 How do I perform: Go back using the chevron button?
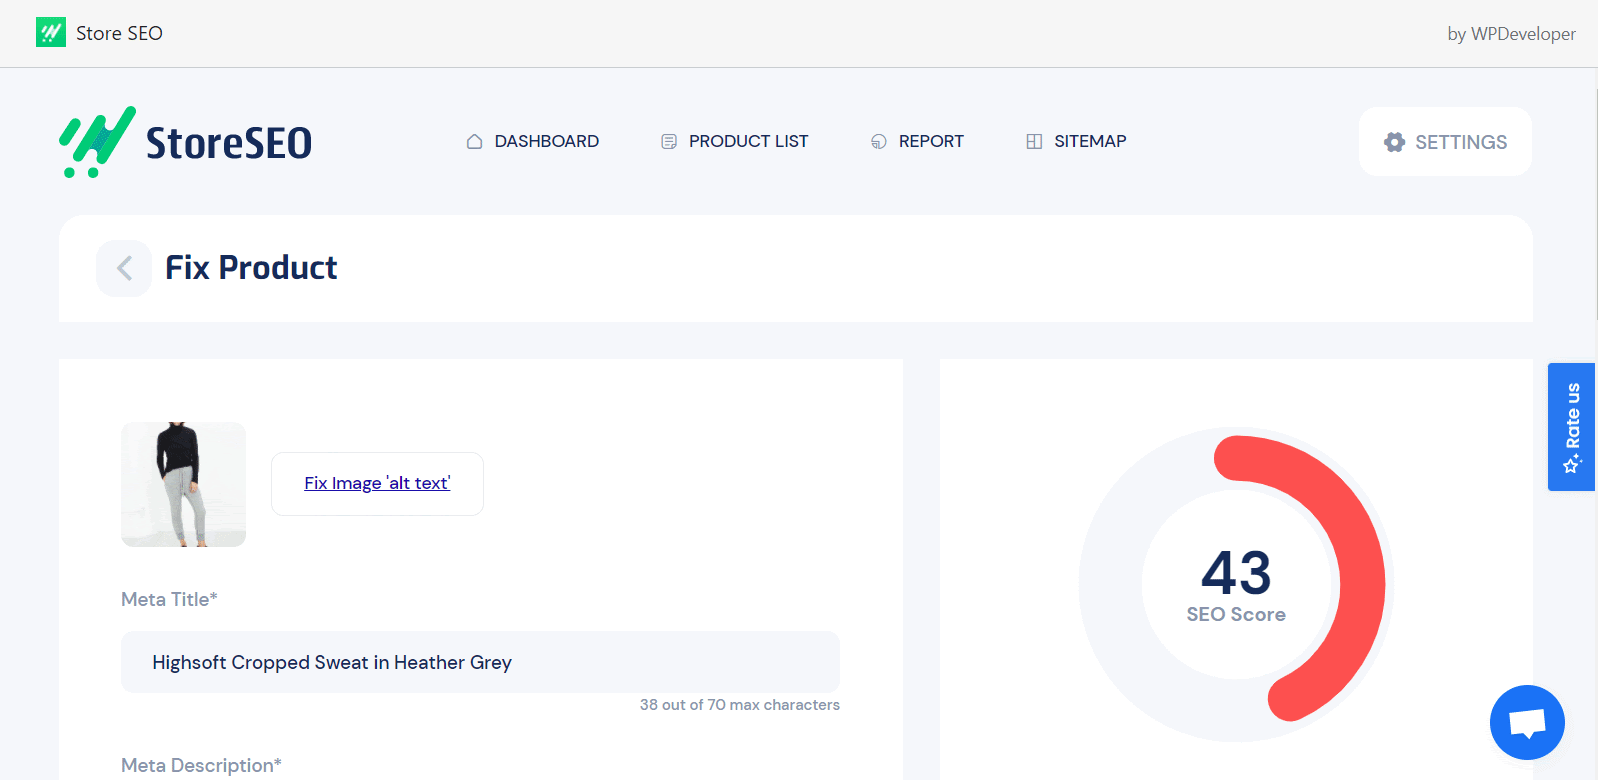click(x=124, y=268)
